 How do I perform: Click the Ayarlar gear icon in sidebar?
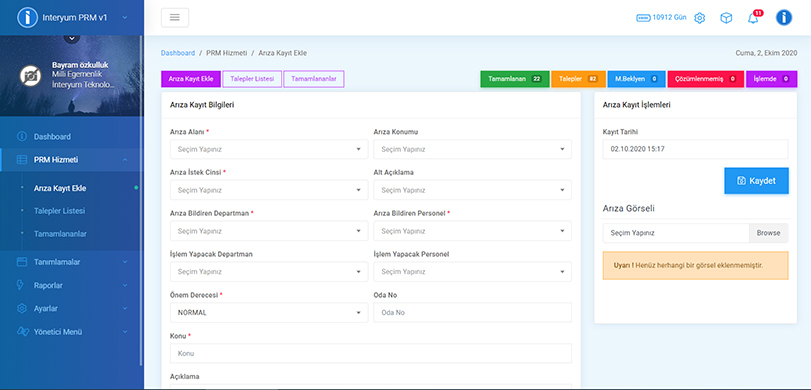22,308
